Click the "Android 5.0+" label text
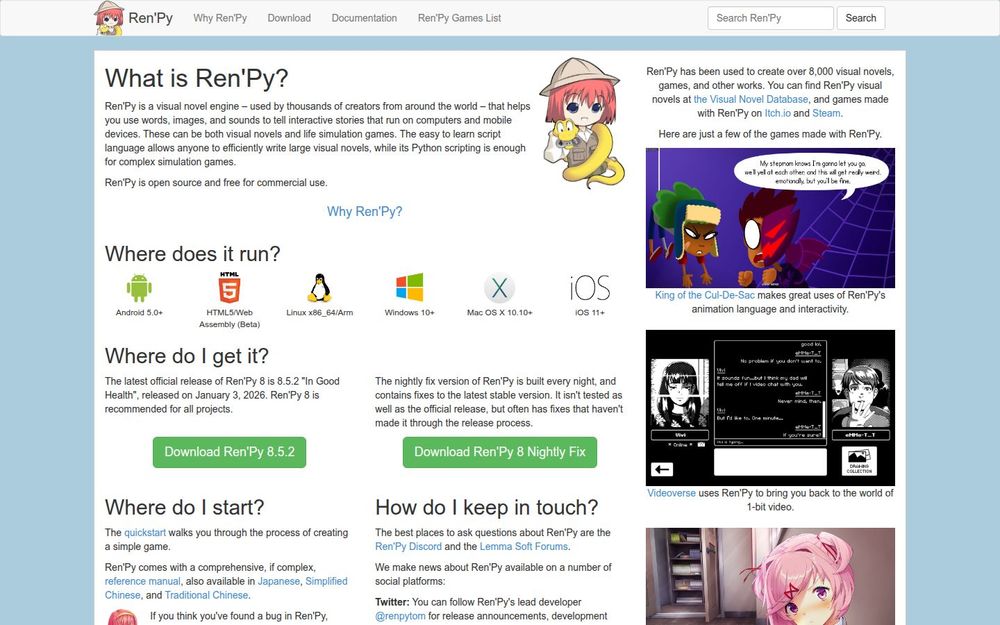This screenshot has width=1000, height=625. (x=139, y=312)
